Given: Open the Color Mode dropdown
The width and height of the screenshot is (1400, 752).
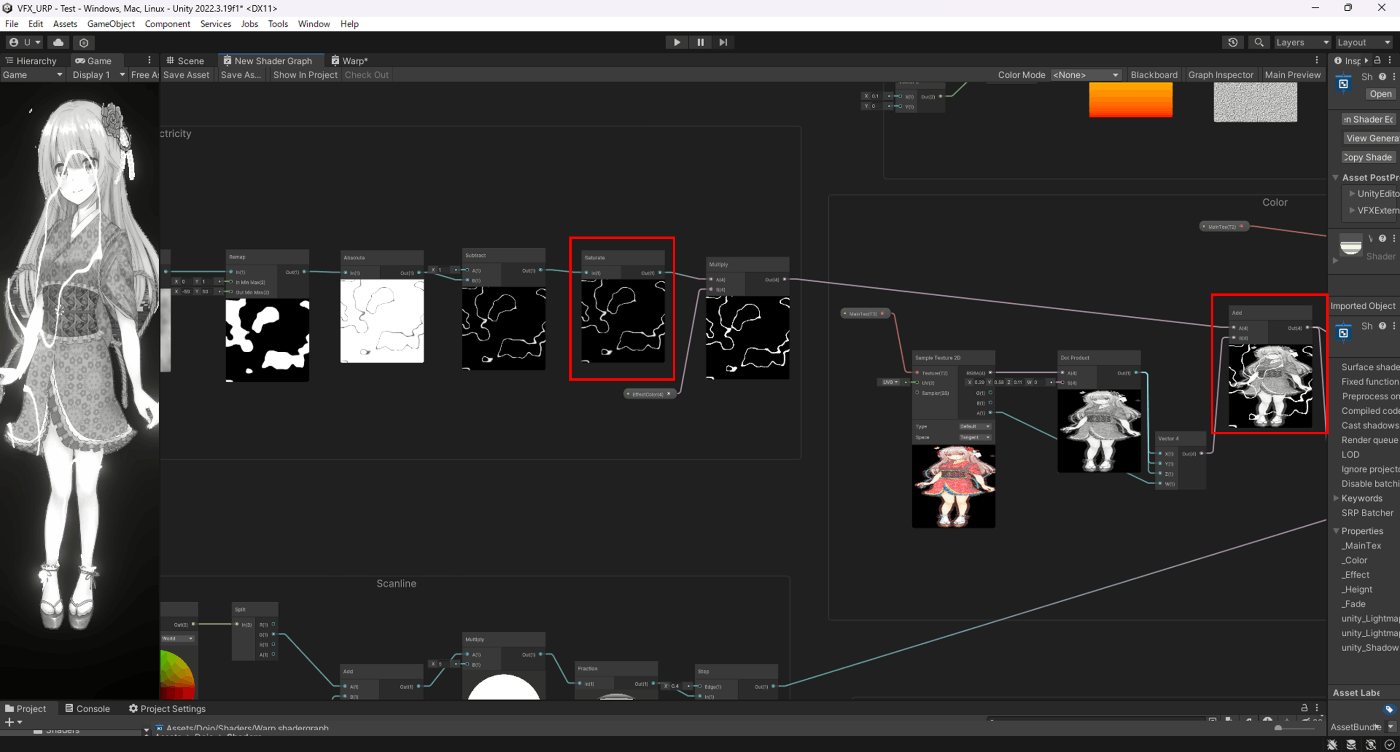Looking at the screenshot, I should coord(1086,75).
